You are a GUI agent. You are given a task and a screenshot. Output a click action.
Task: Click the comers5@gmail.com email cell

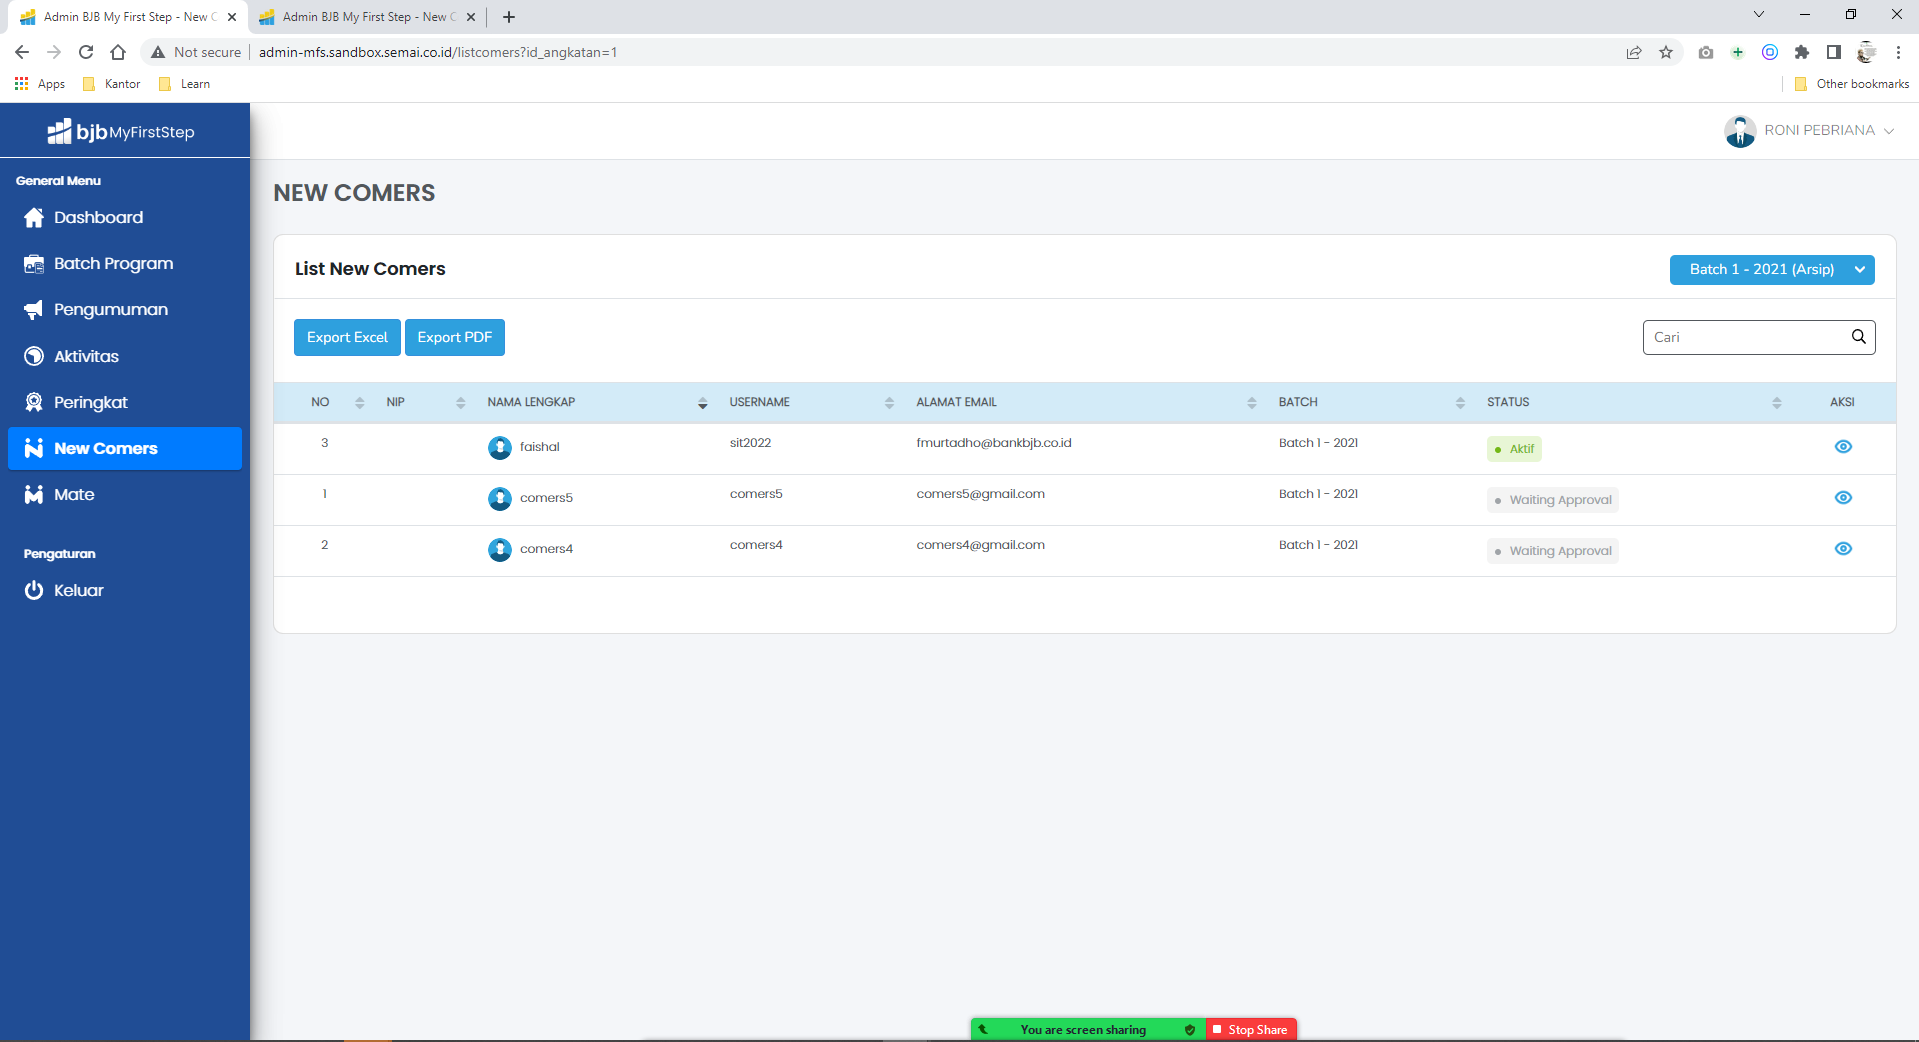[981, 494]
